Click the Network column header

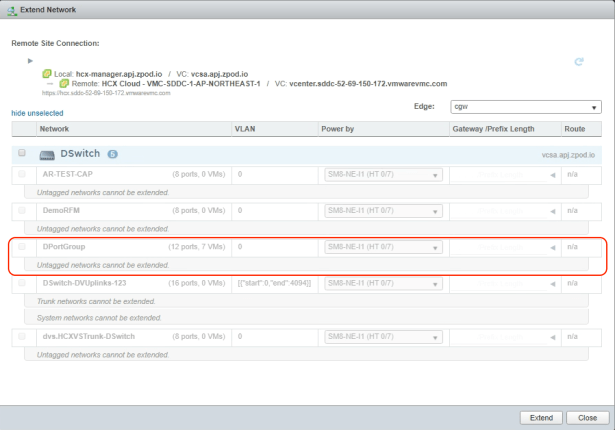click(54, 130)
